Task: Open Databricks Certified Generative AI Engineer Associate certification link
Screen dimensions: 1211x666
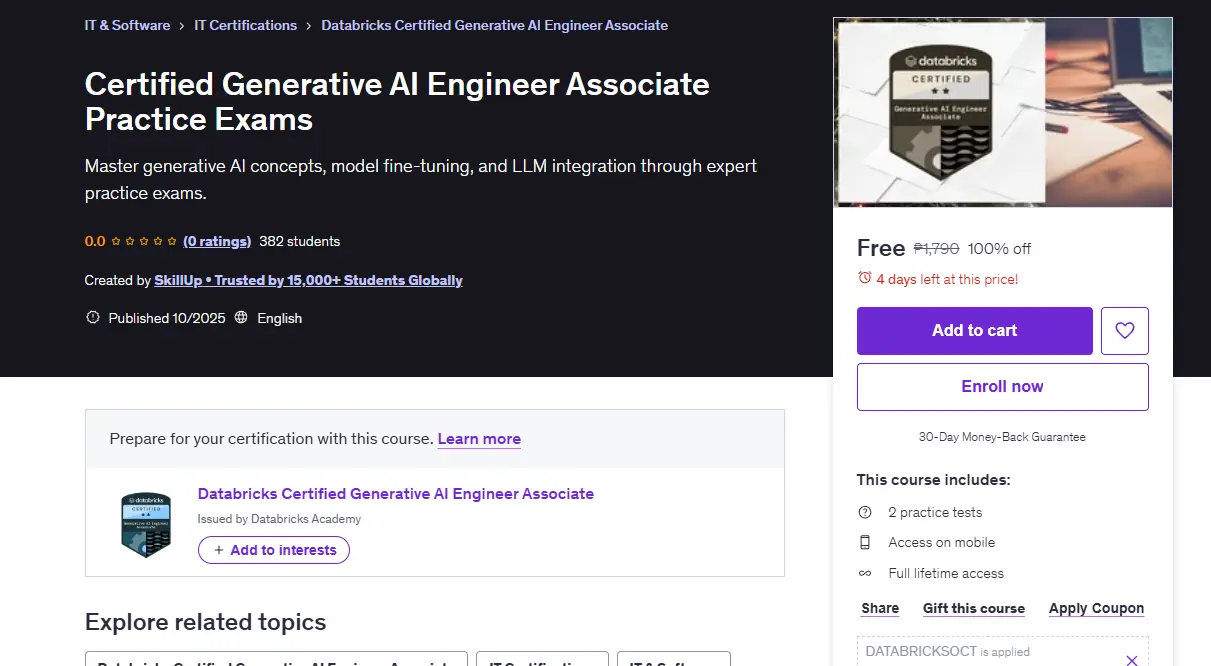Action: pyautogui.click(x=396, y=494)
